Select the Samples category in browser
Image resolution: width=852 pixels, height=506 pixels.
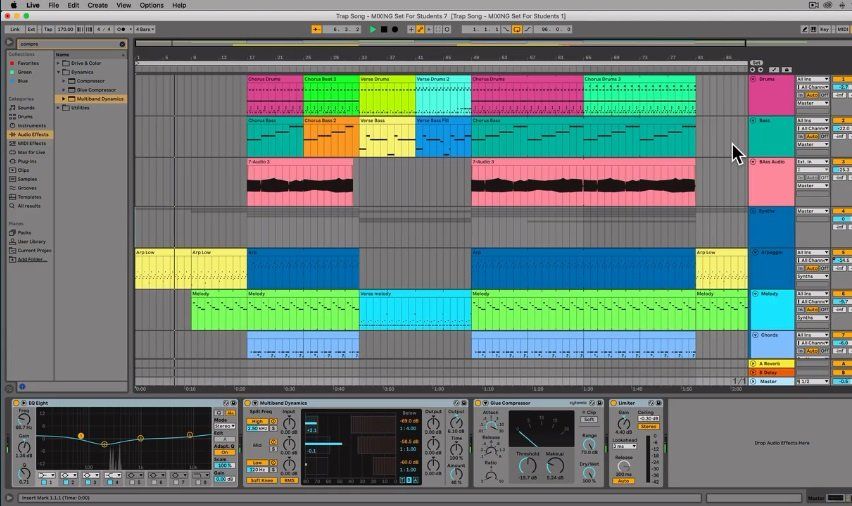(27, 179)
